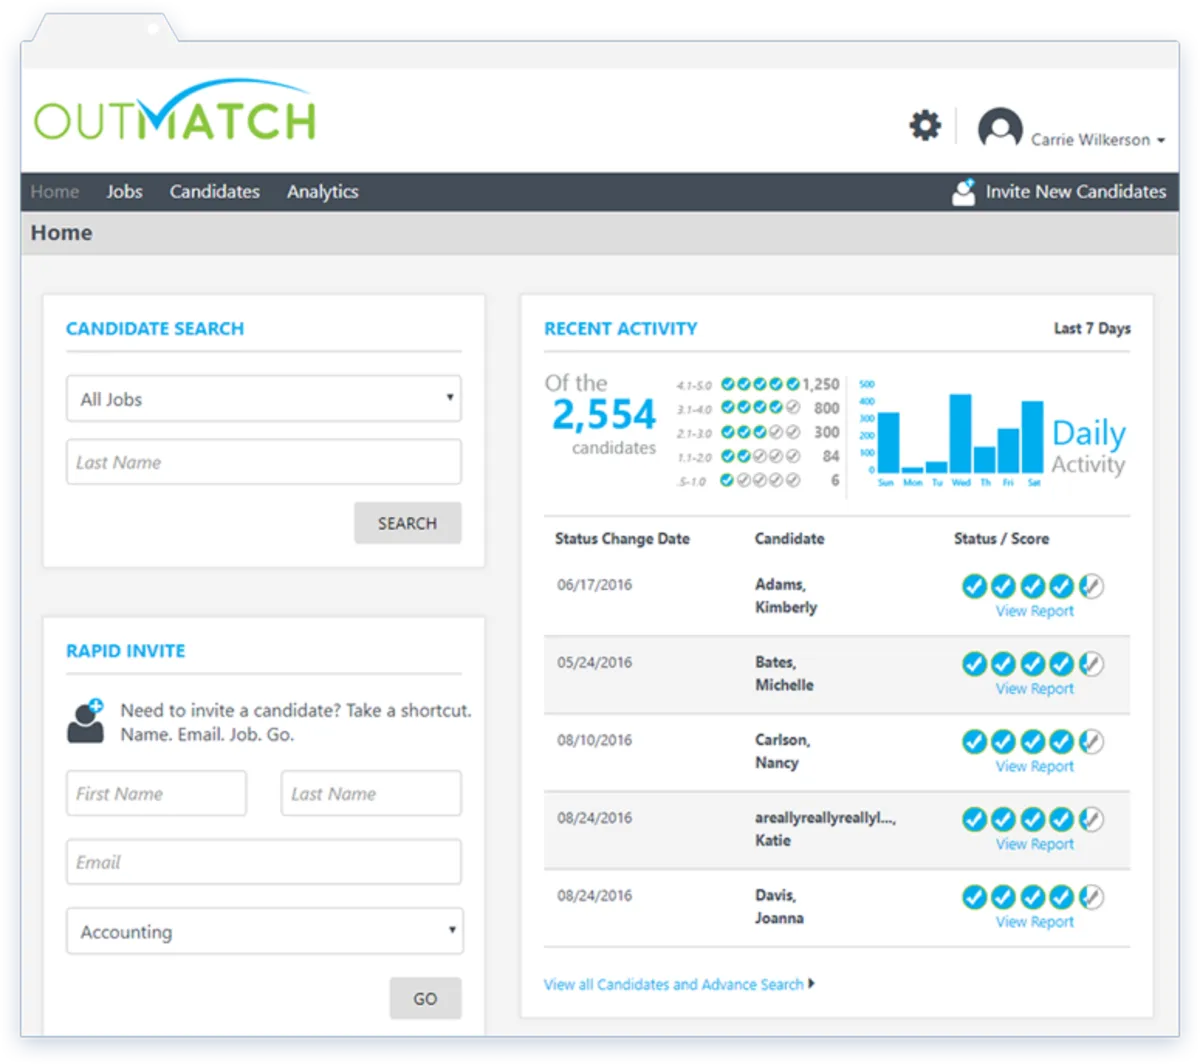Click the 1,250 candidates count
Viewport: 1200px width, 1064px height.
click(x=821, y=384)
